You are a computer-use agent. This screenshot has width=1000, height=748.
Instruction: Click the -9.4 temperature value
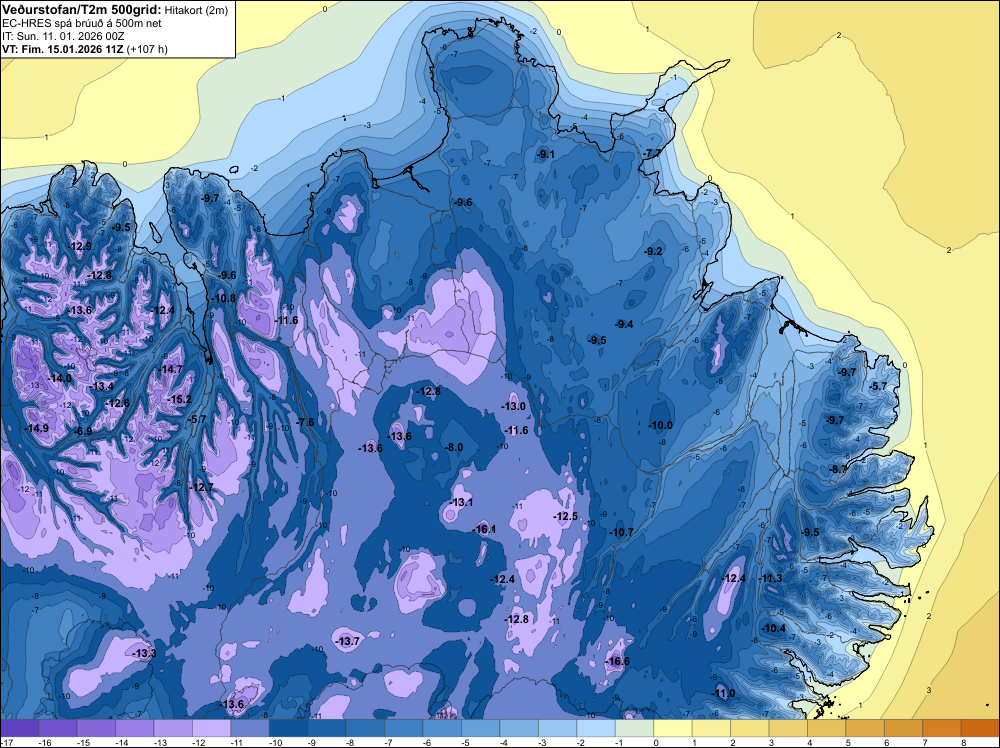(624, 325)
